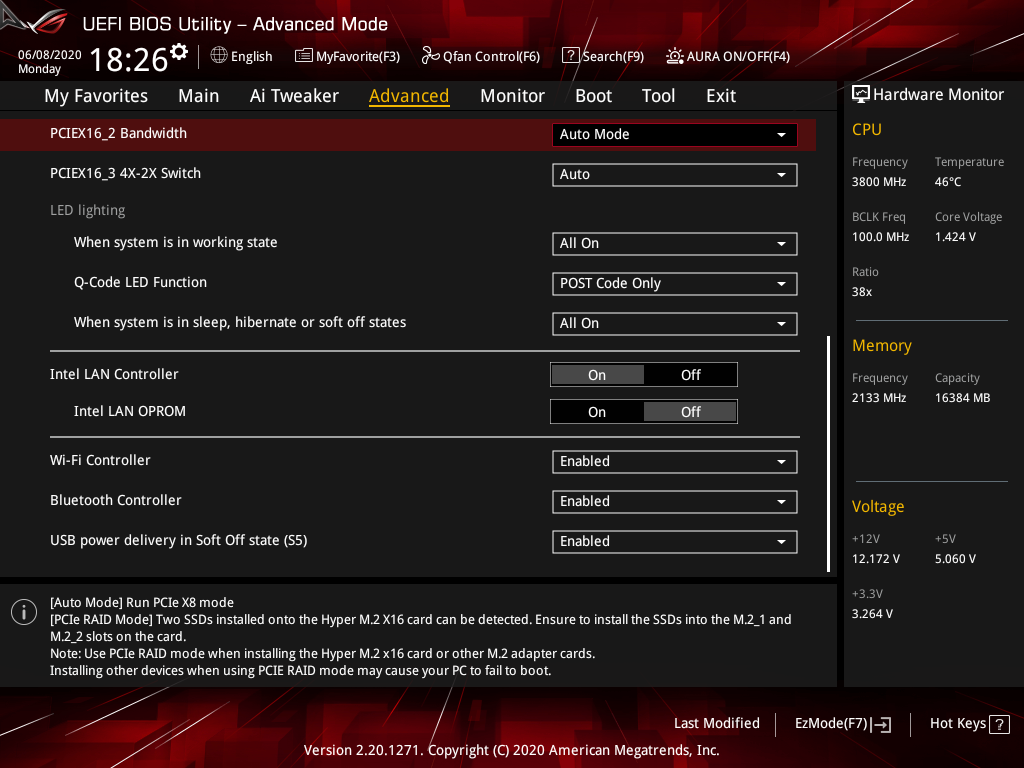Click English language button
Image resolution: width=1024 pixels, height=768 pixels.
coord(251,57)
